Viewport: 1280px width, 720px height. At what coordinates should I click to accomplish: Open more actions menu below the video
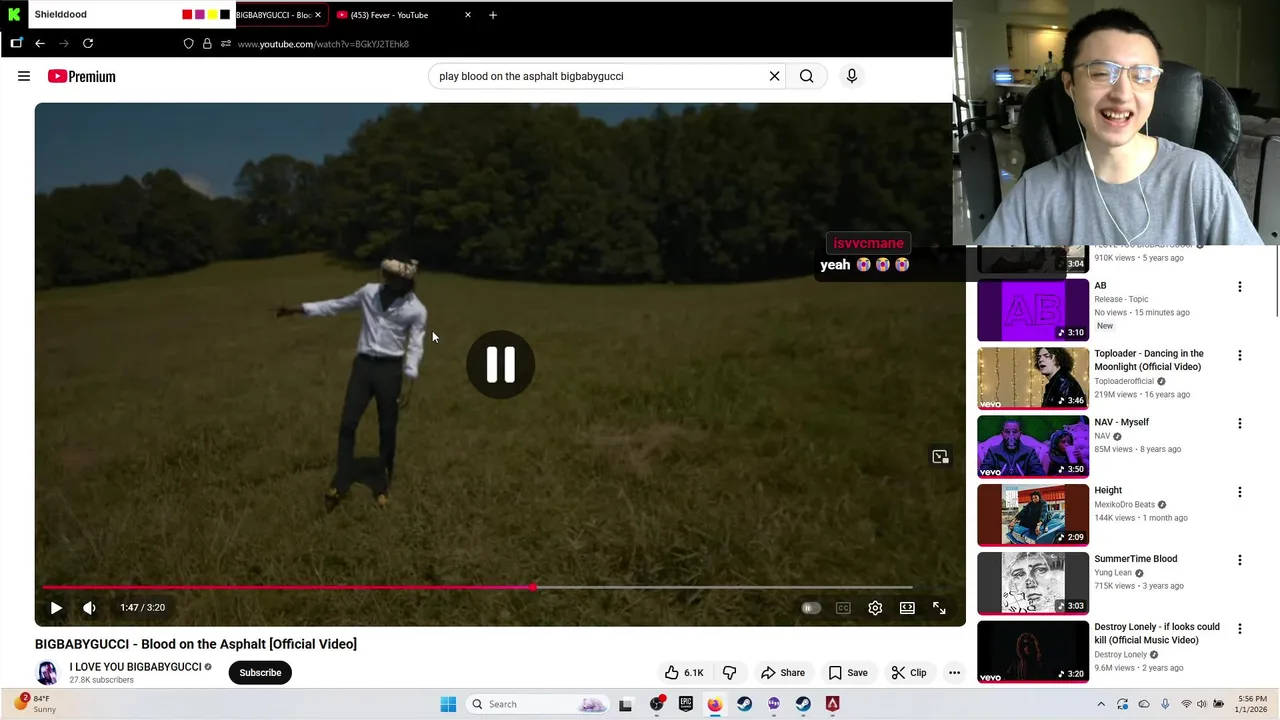(x=954, y=673)
